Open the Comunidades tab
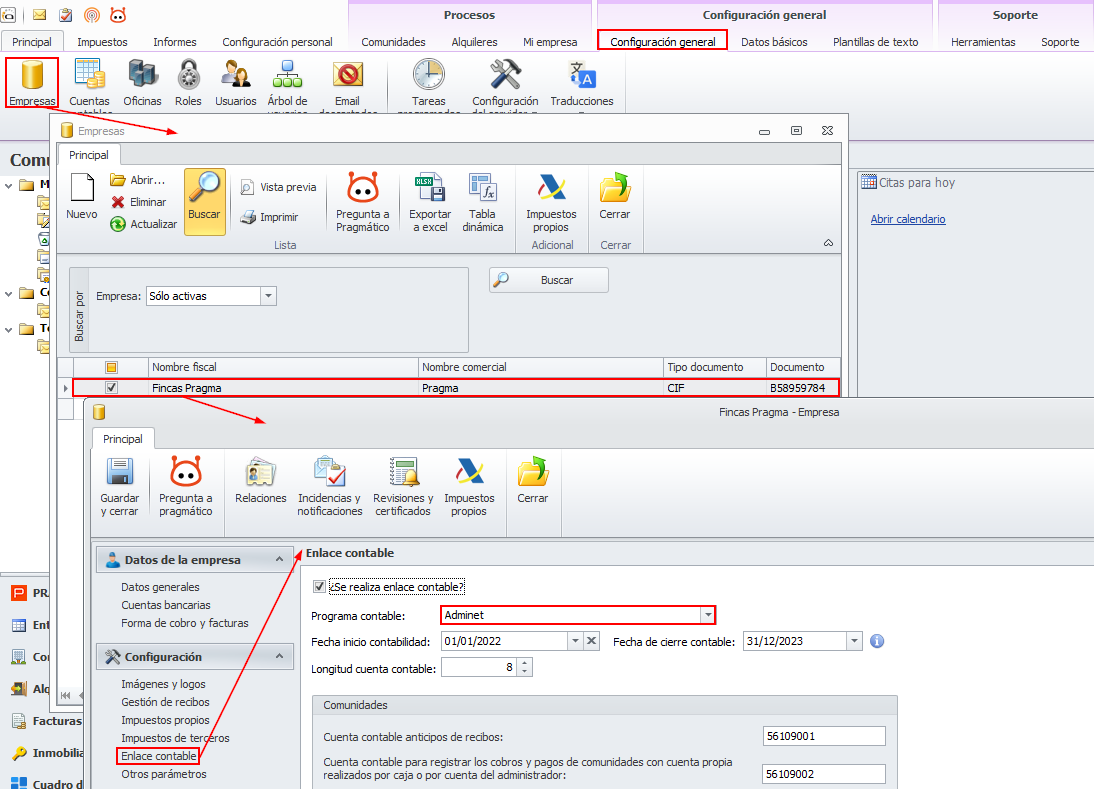The image size is (1094, 789). pos(393,42)
